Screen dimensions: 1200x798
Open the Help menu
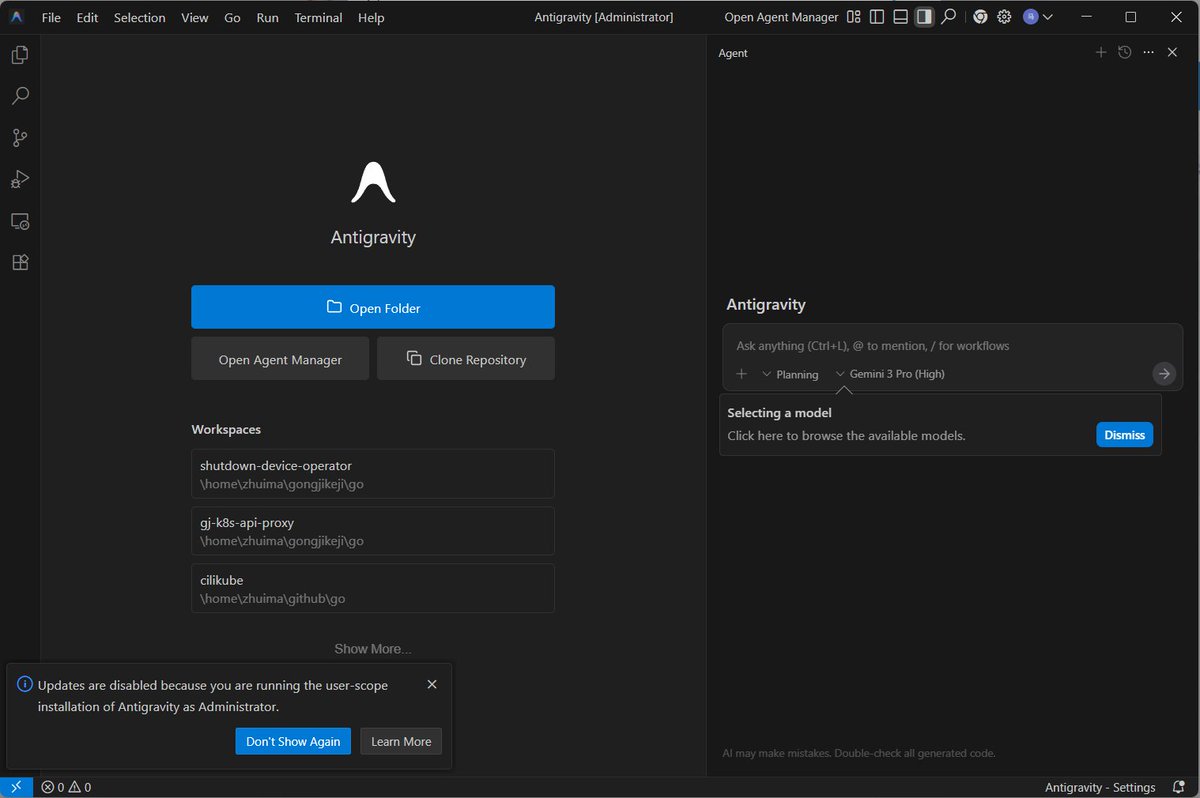pyautogui.click(x=371, y=17)
